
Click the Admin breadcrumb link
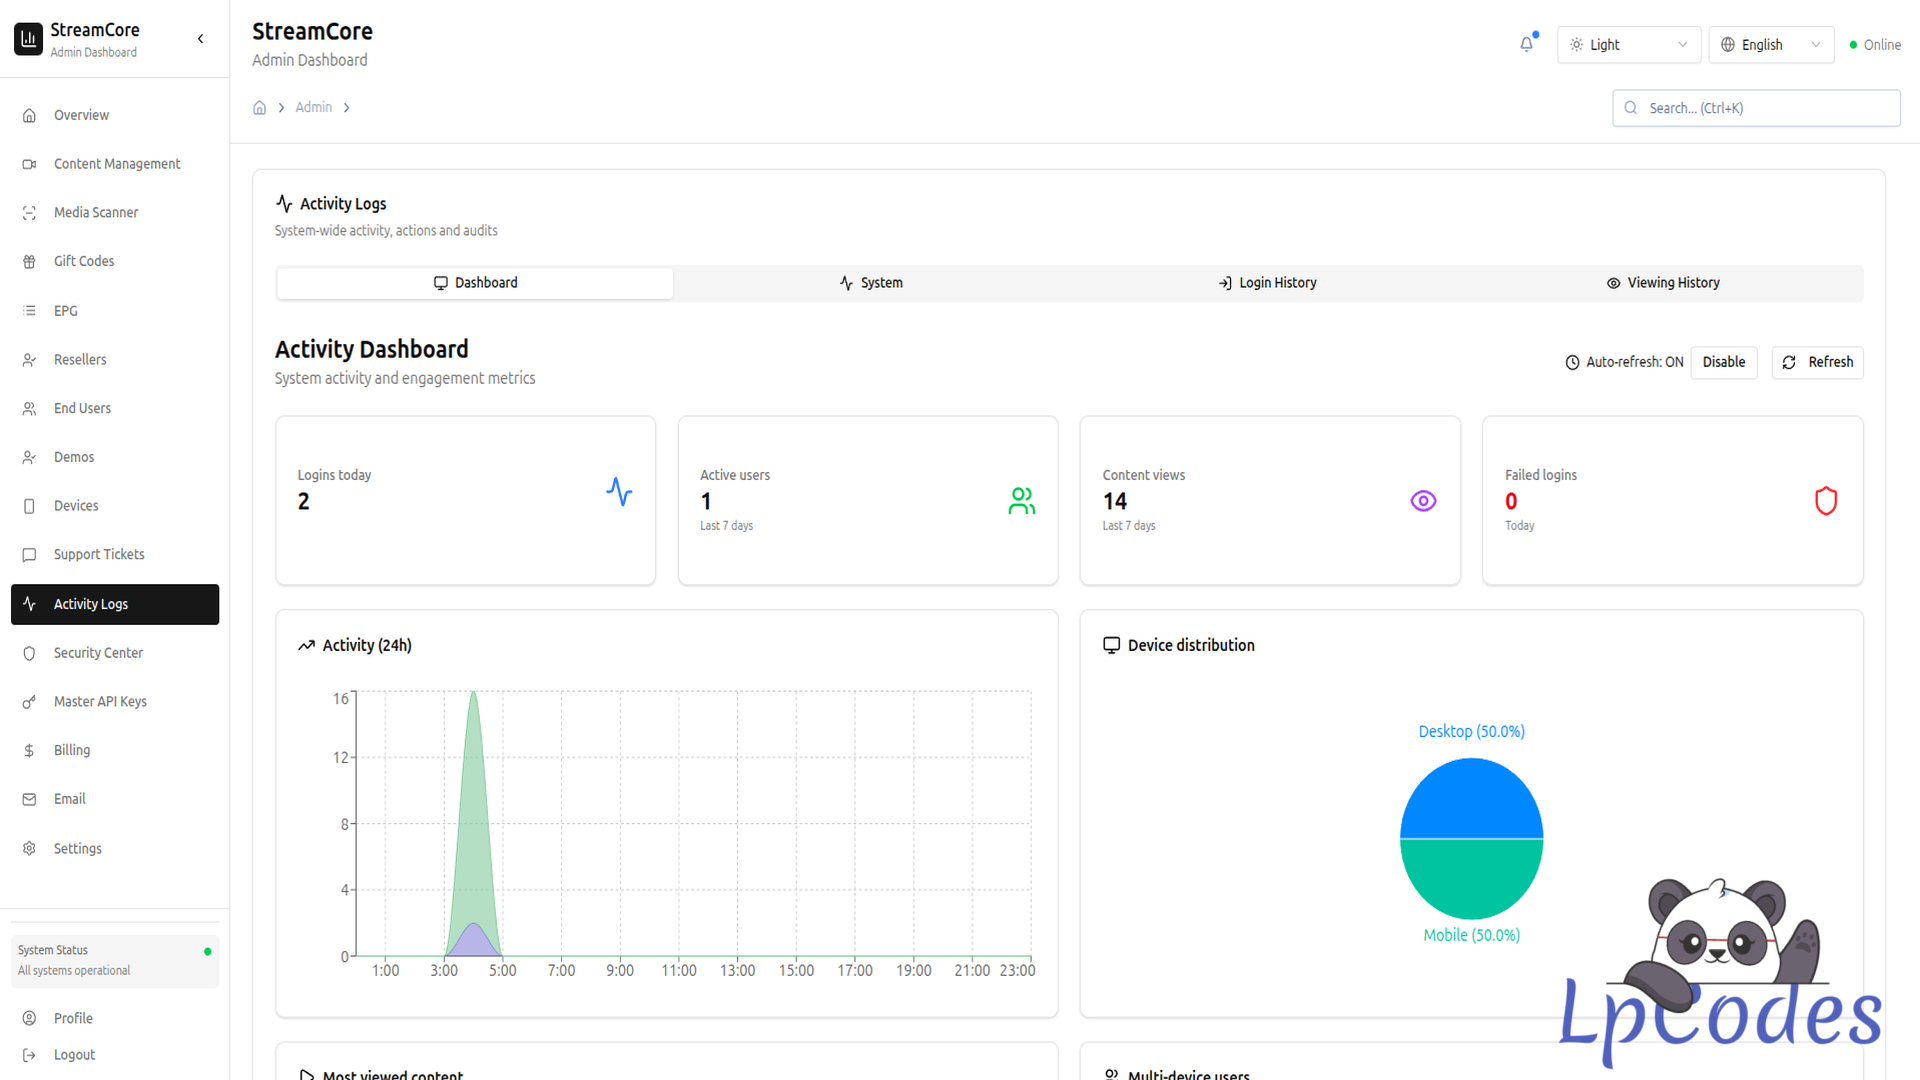tap(313, 107)
